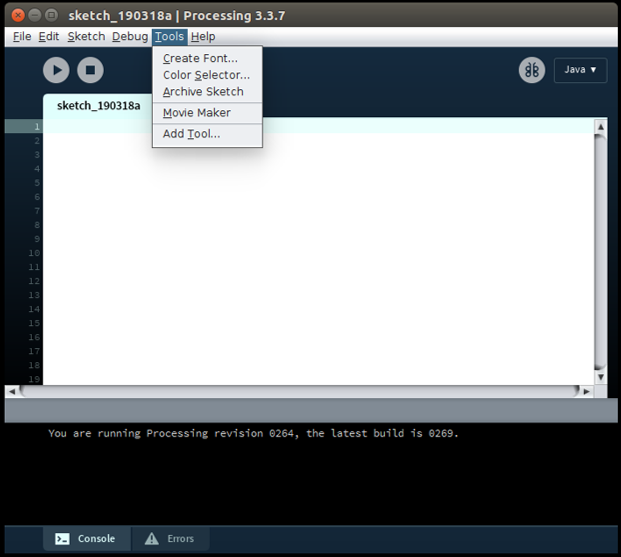Image resolution: width=621 pixels, height=557 pixels.
Task: Open the Edit menu
Action: coord(49,37)
